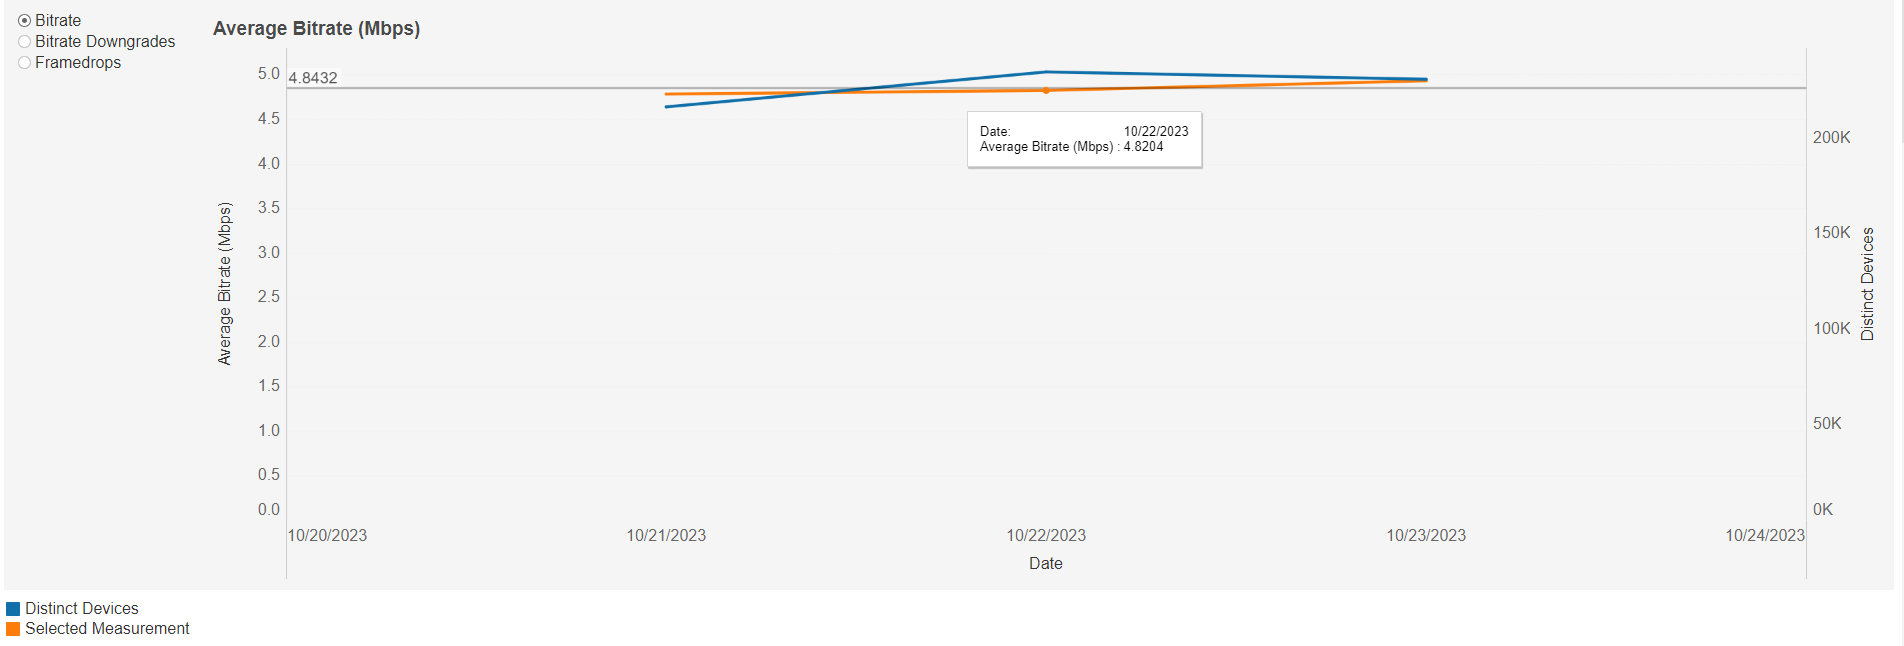Click the orange data point on 10/22/2023
The image size is (1904, 646).
pyautogui.click(x=1046, y=91)
